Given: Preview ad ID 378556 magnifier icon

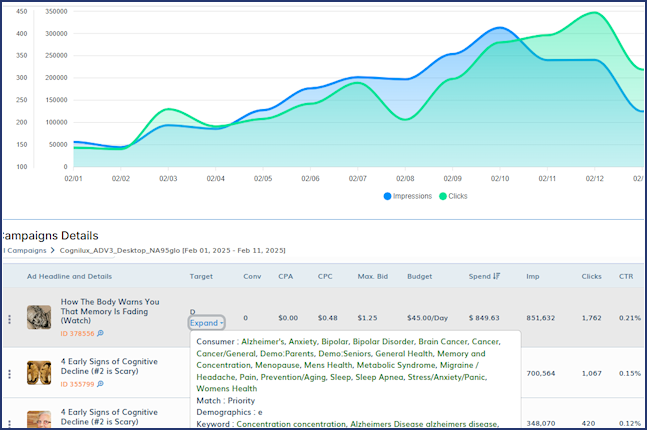Looking at the screenshot, I should (100, 333).
